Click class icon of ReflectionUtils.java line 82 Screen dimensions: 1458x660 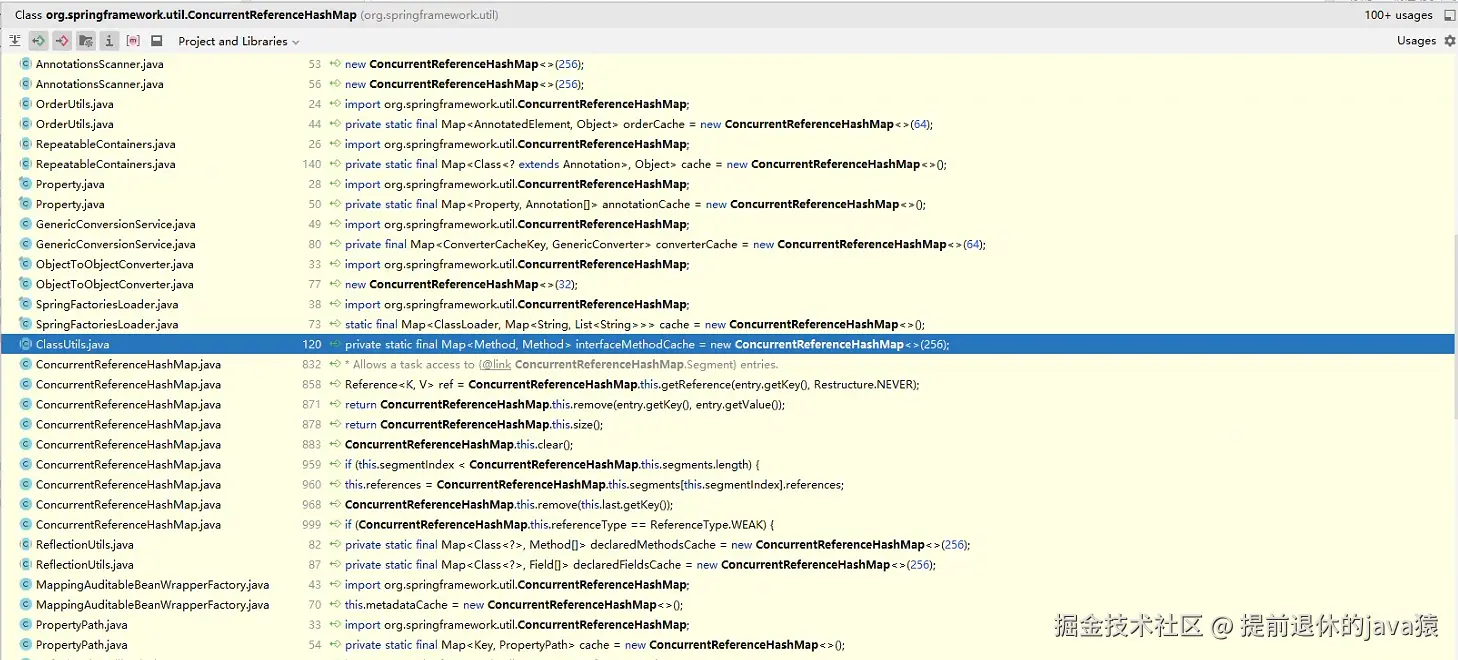(x=26, y=544)
